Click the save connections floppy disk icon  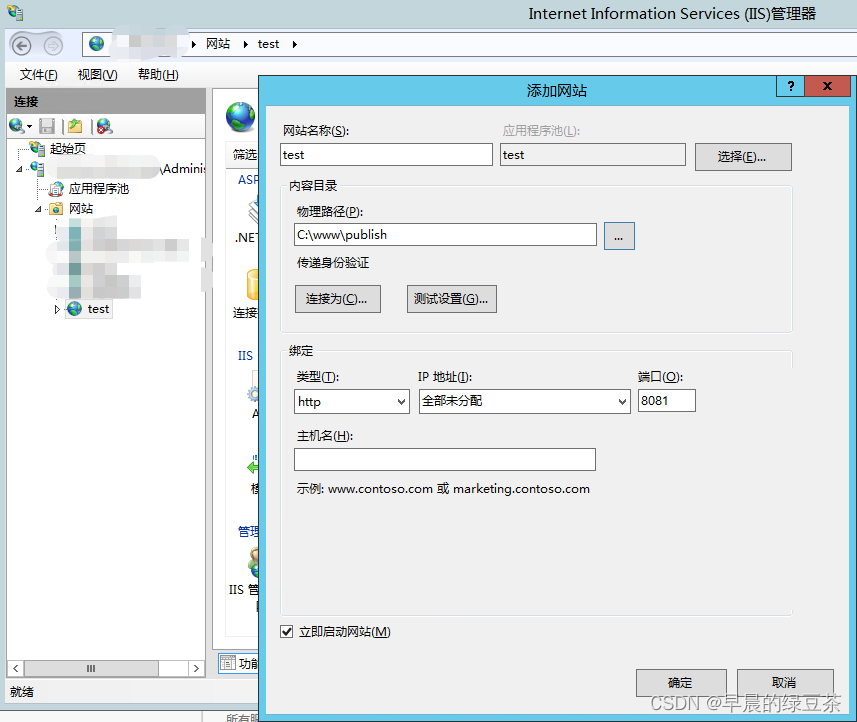click(x=46, y=126)
